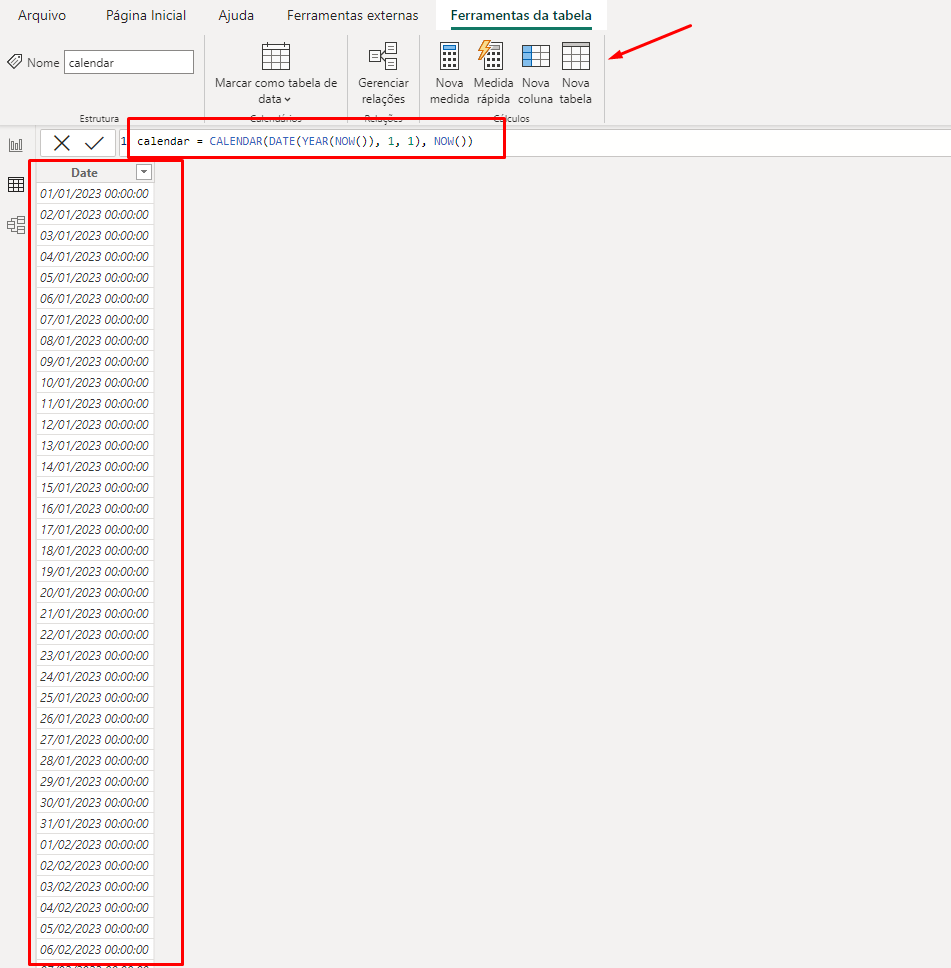This screenshot has width=951, height=968.
Task: Switch to Data table view in sidebar
Action: pos(16,184)
